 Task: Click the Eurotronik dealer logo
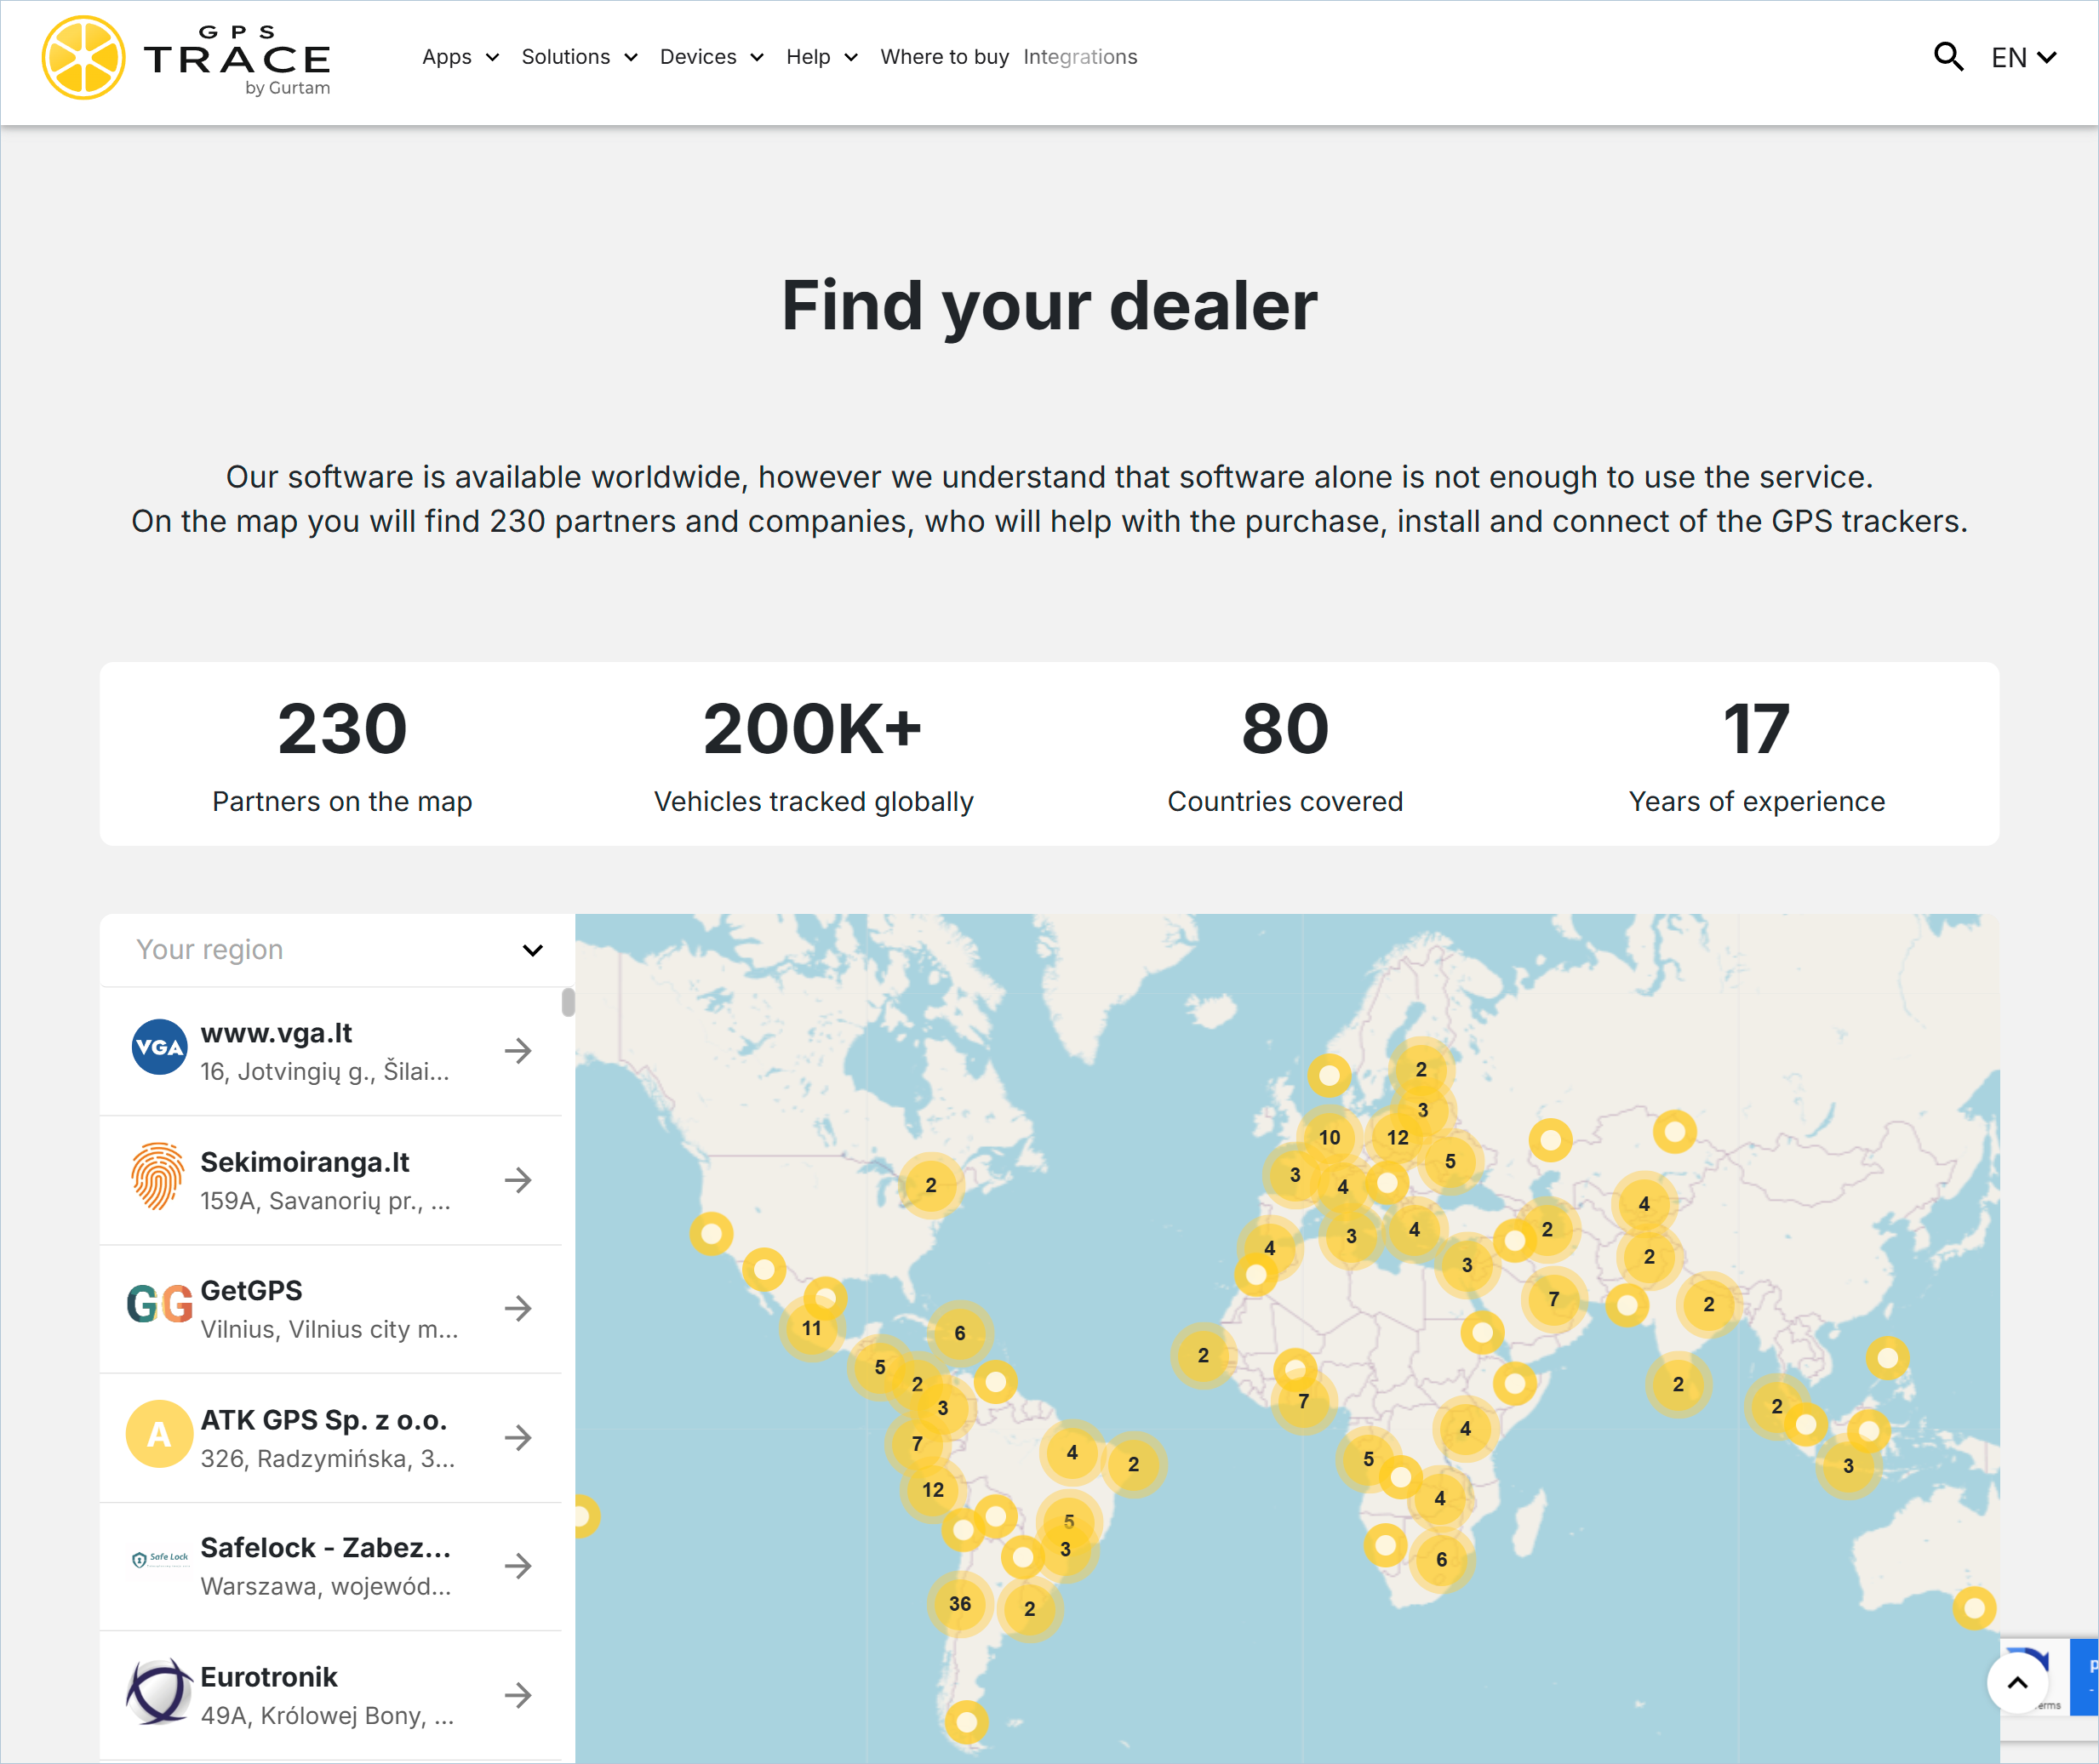(159, 1692)
